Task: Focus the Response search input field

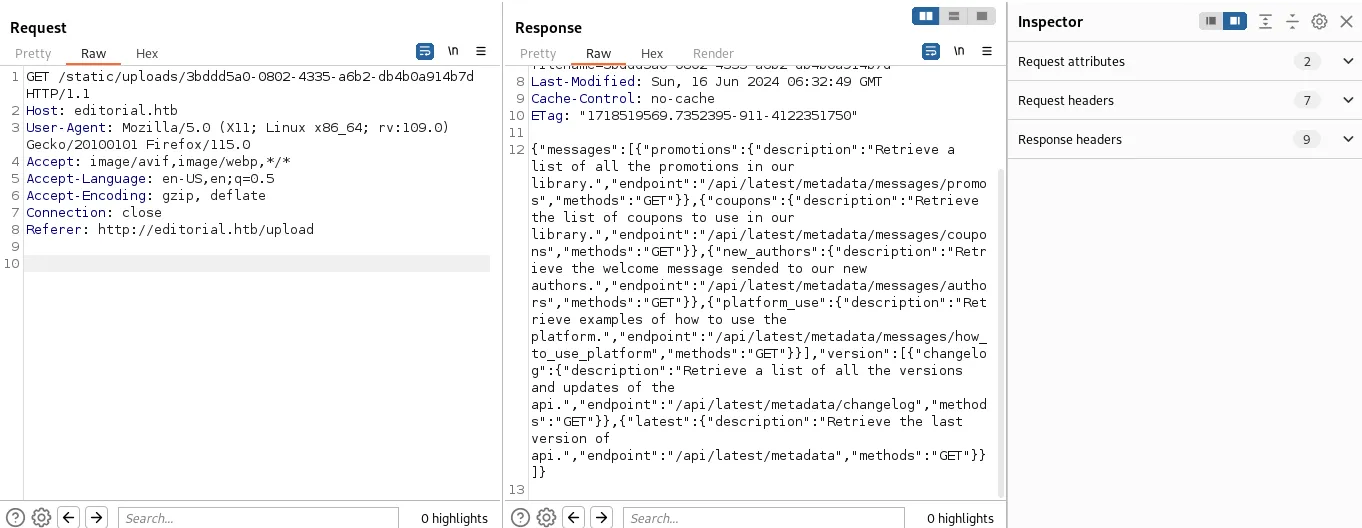Action: pos(764,517)
